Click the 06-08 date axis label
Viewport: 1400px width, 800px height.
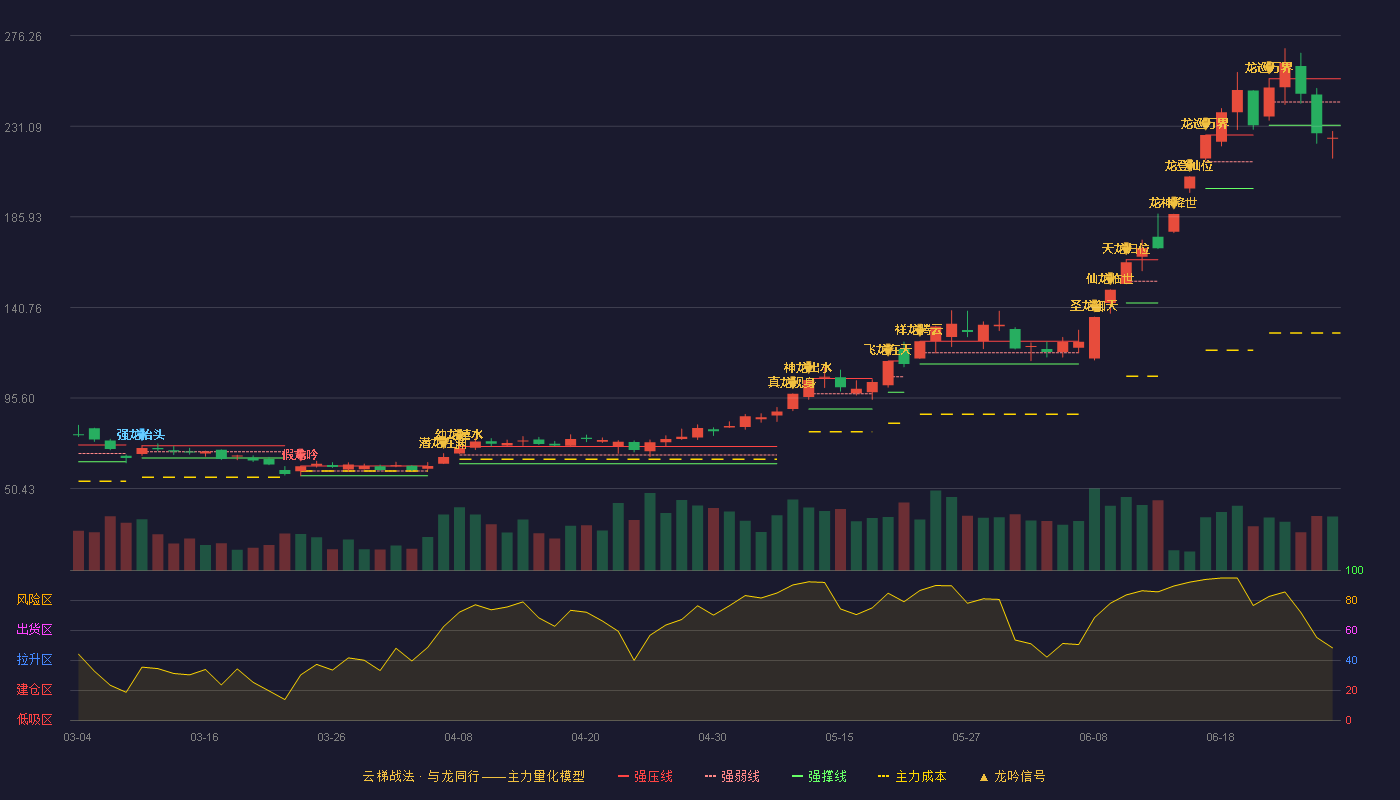point(1093,737)
